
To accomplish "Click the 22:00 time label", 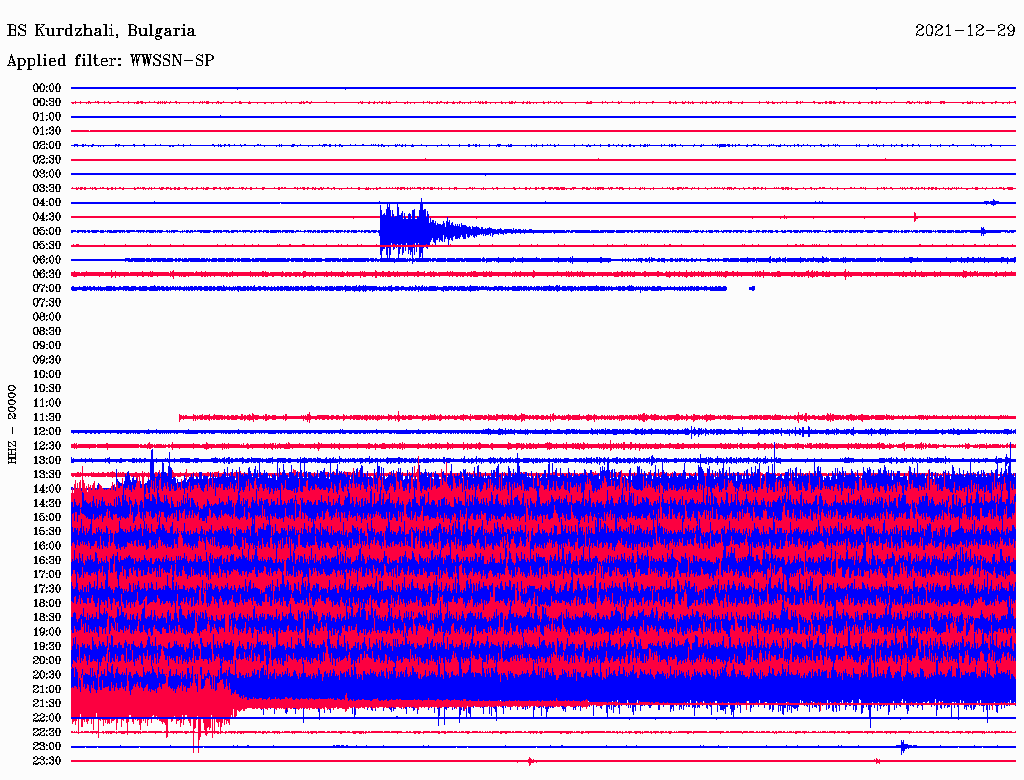I will coord(47,718).
